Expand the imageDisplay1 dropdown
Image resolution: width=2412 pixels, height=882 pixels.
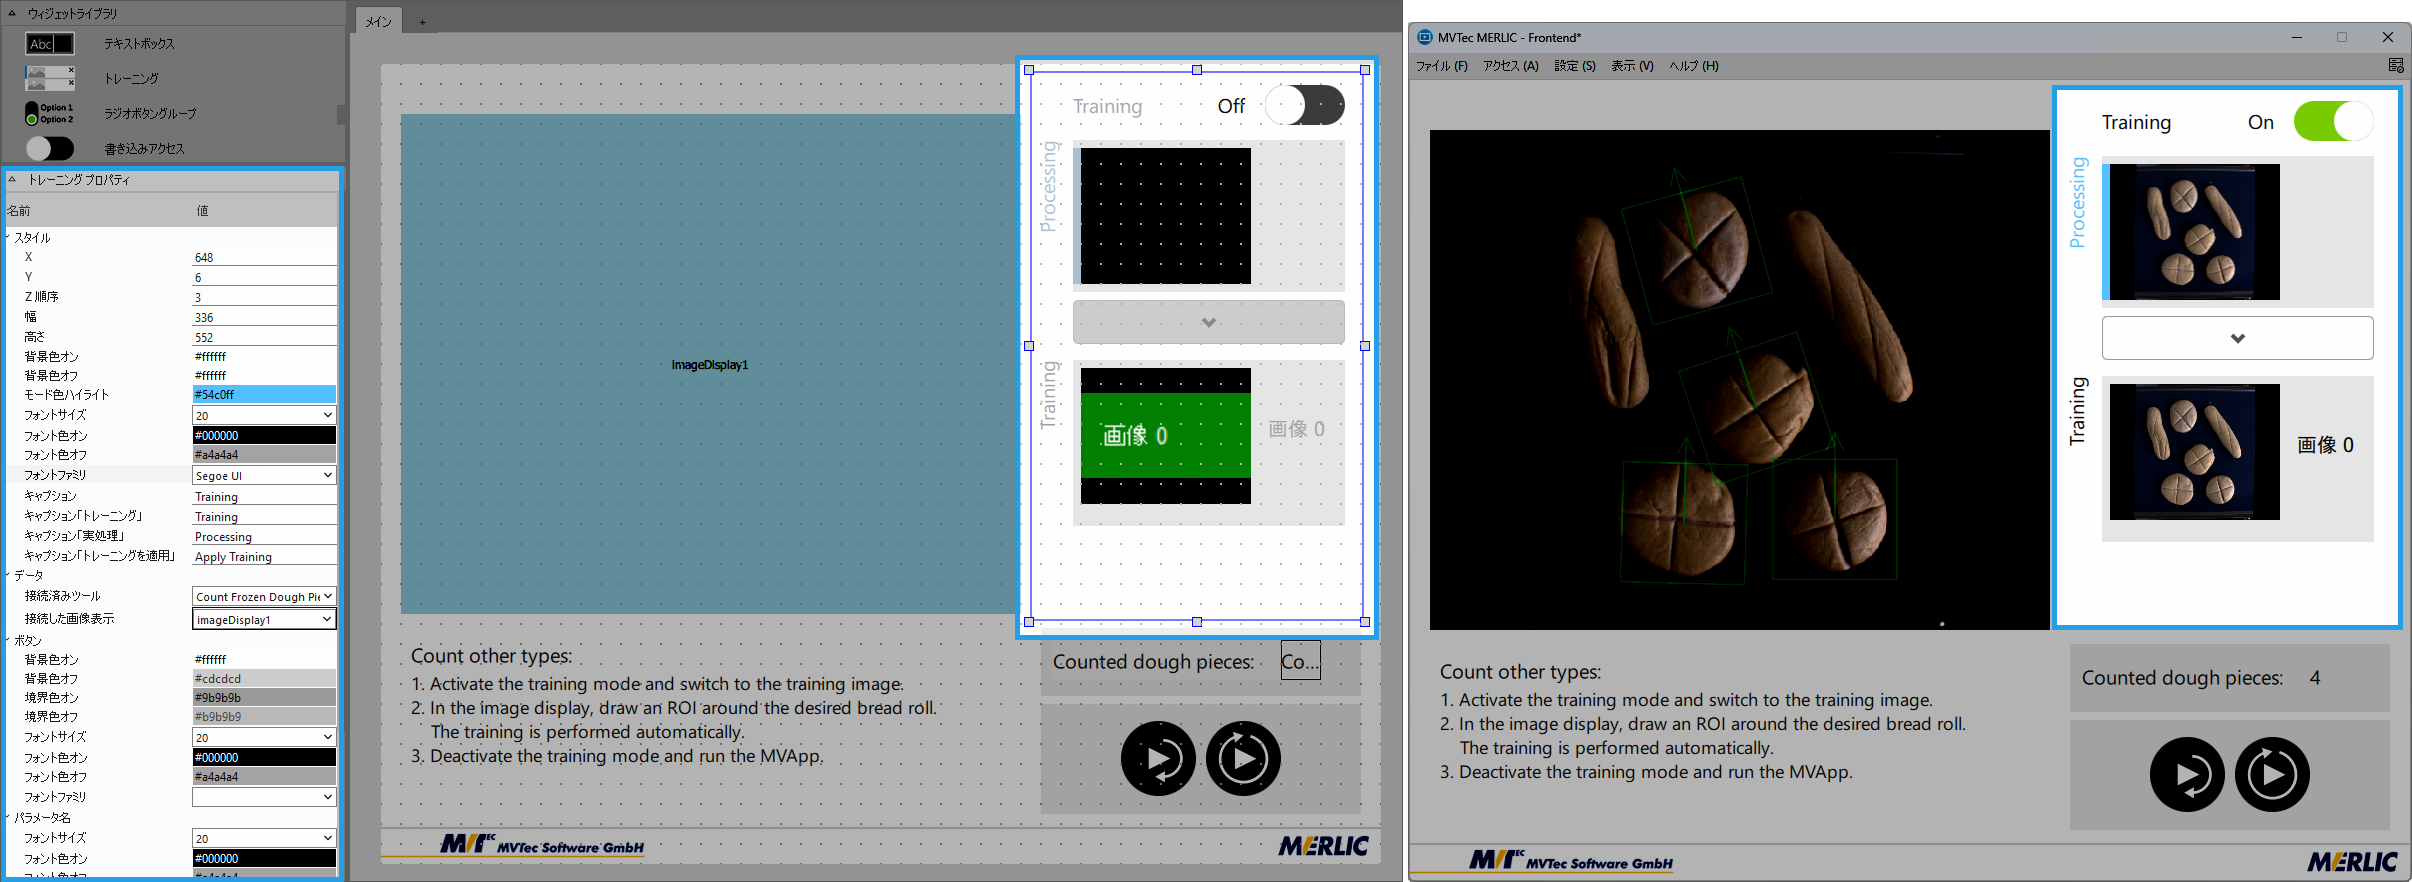[264, 620]
